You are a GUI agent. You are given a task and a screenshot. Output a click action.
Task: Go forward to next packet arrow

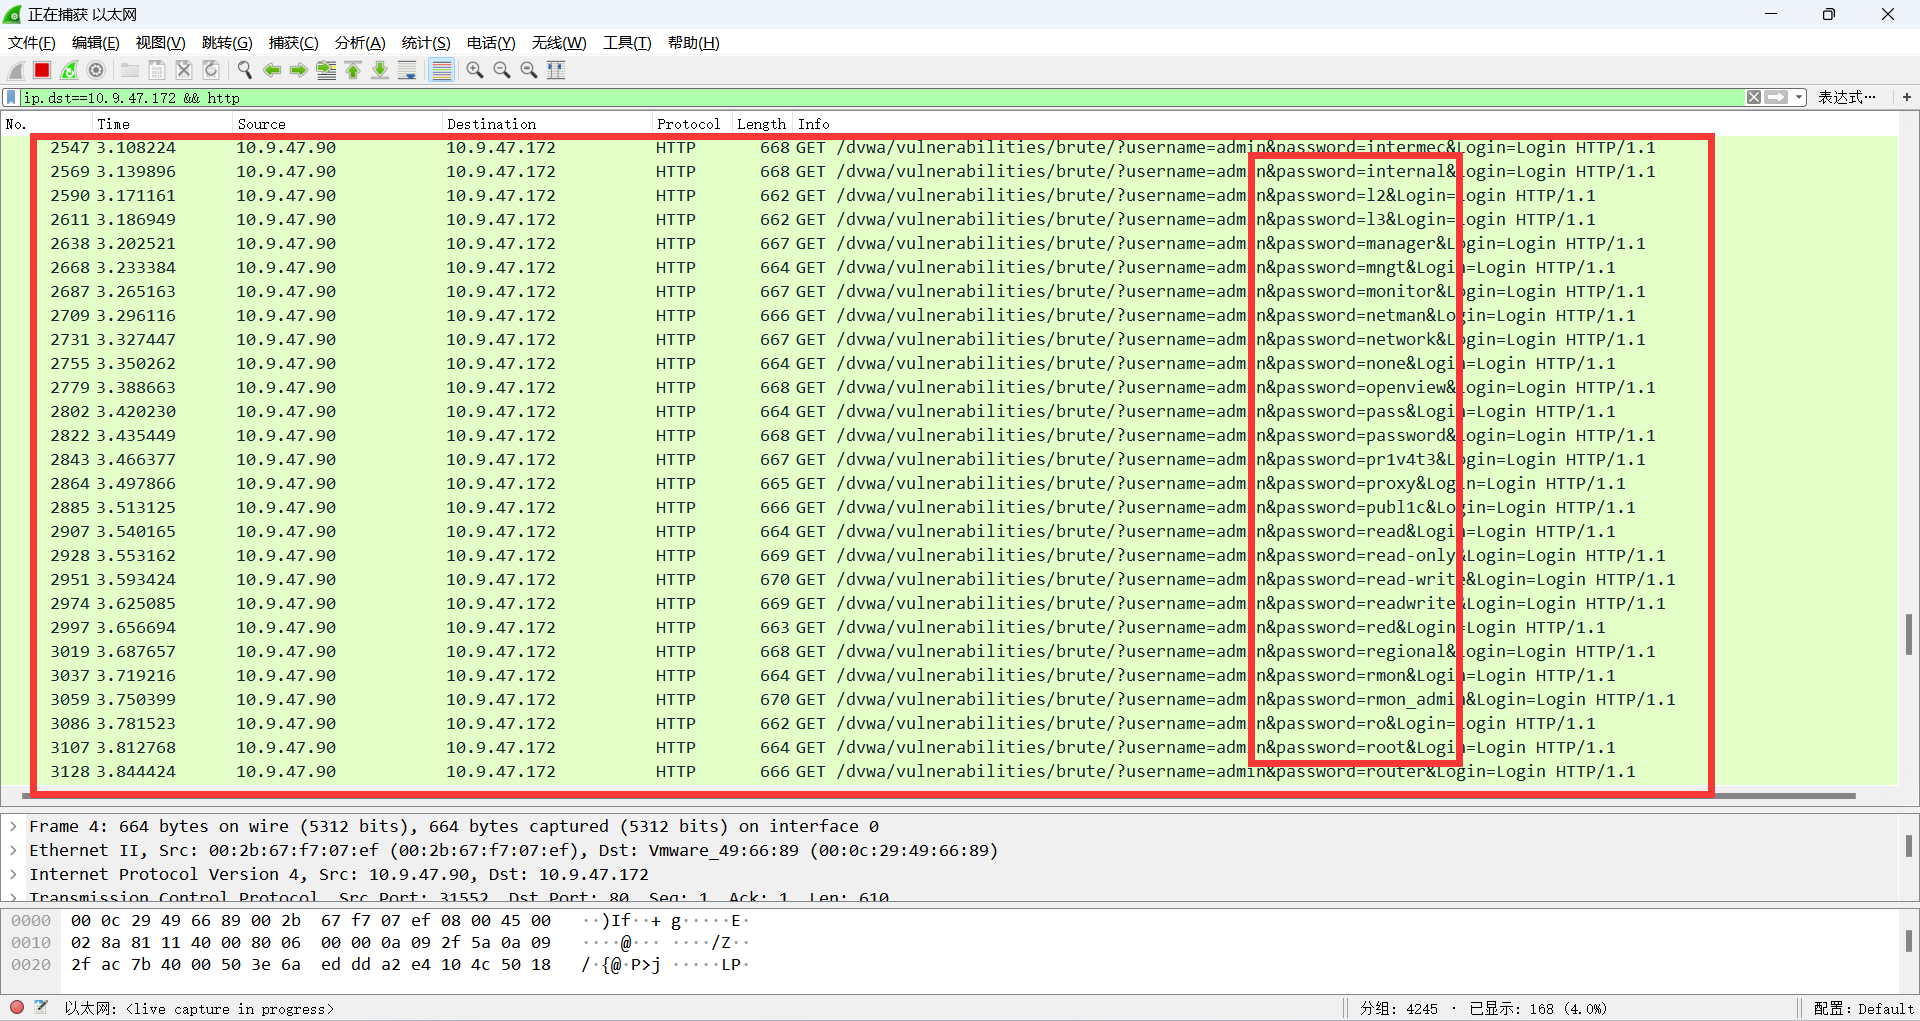click(x=299, y=70)
